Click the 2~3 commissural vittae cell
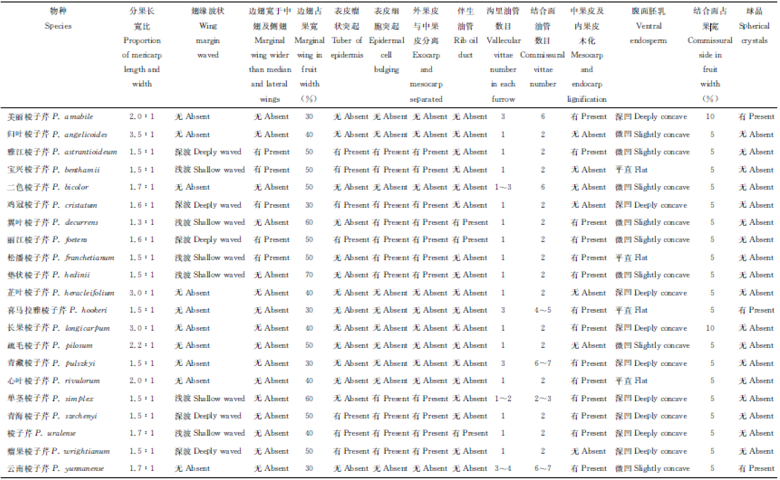780x480 pixels. point(542,398)
